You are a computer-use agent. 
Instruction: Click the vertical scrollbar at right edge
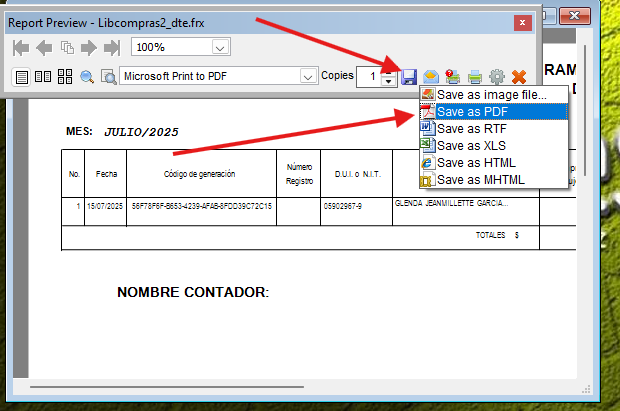[585, 110]
